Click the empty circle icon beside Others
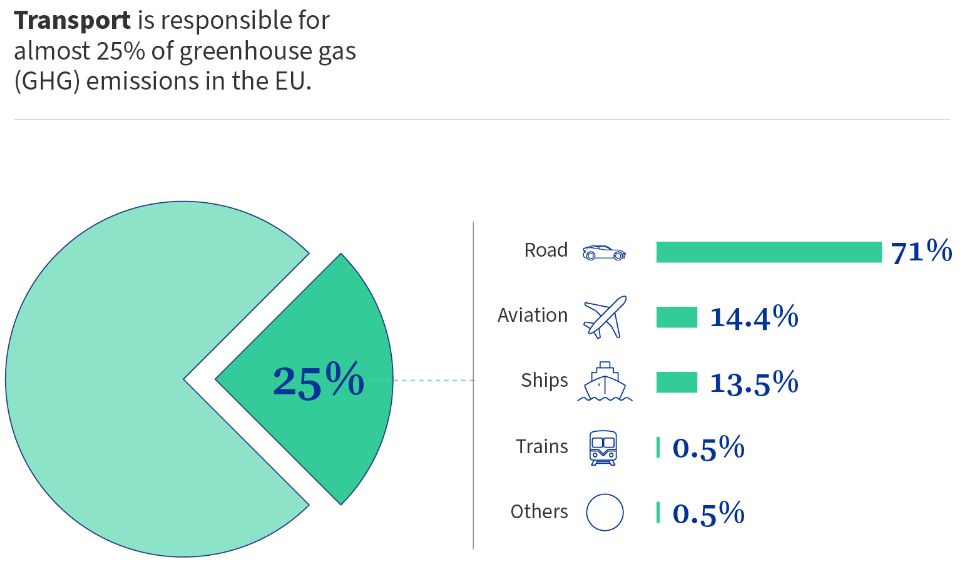Screen dimensions: 965x565 604,512
